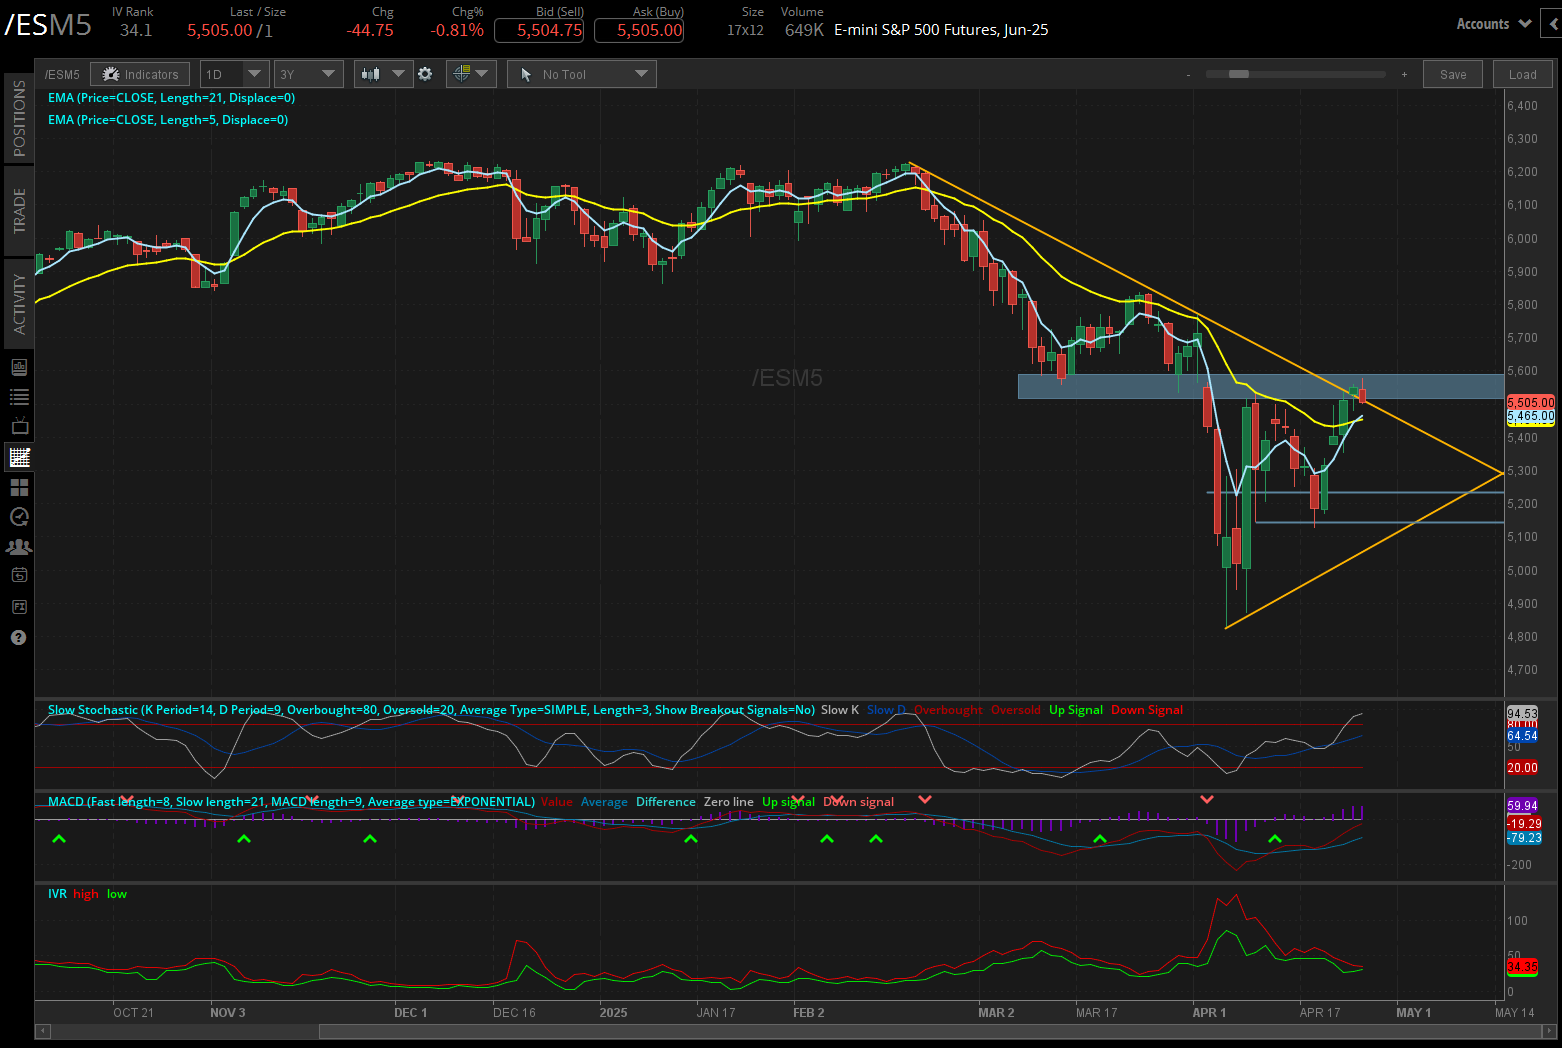Screen dimensions: 1562x1048
Task: Open the Thinkorswim TV sidebar icon
Action: pyautogui.click(x=18, y=427)
